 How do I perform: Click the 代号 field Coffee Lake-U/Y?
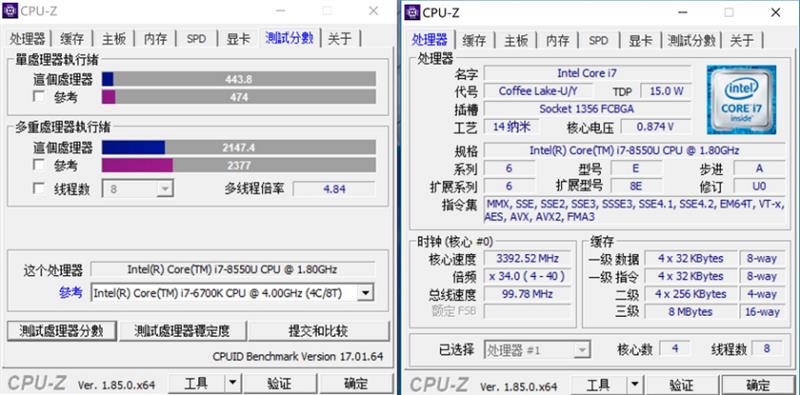click(539, 91)
